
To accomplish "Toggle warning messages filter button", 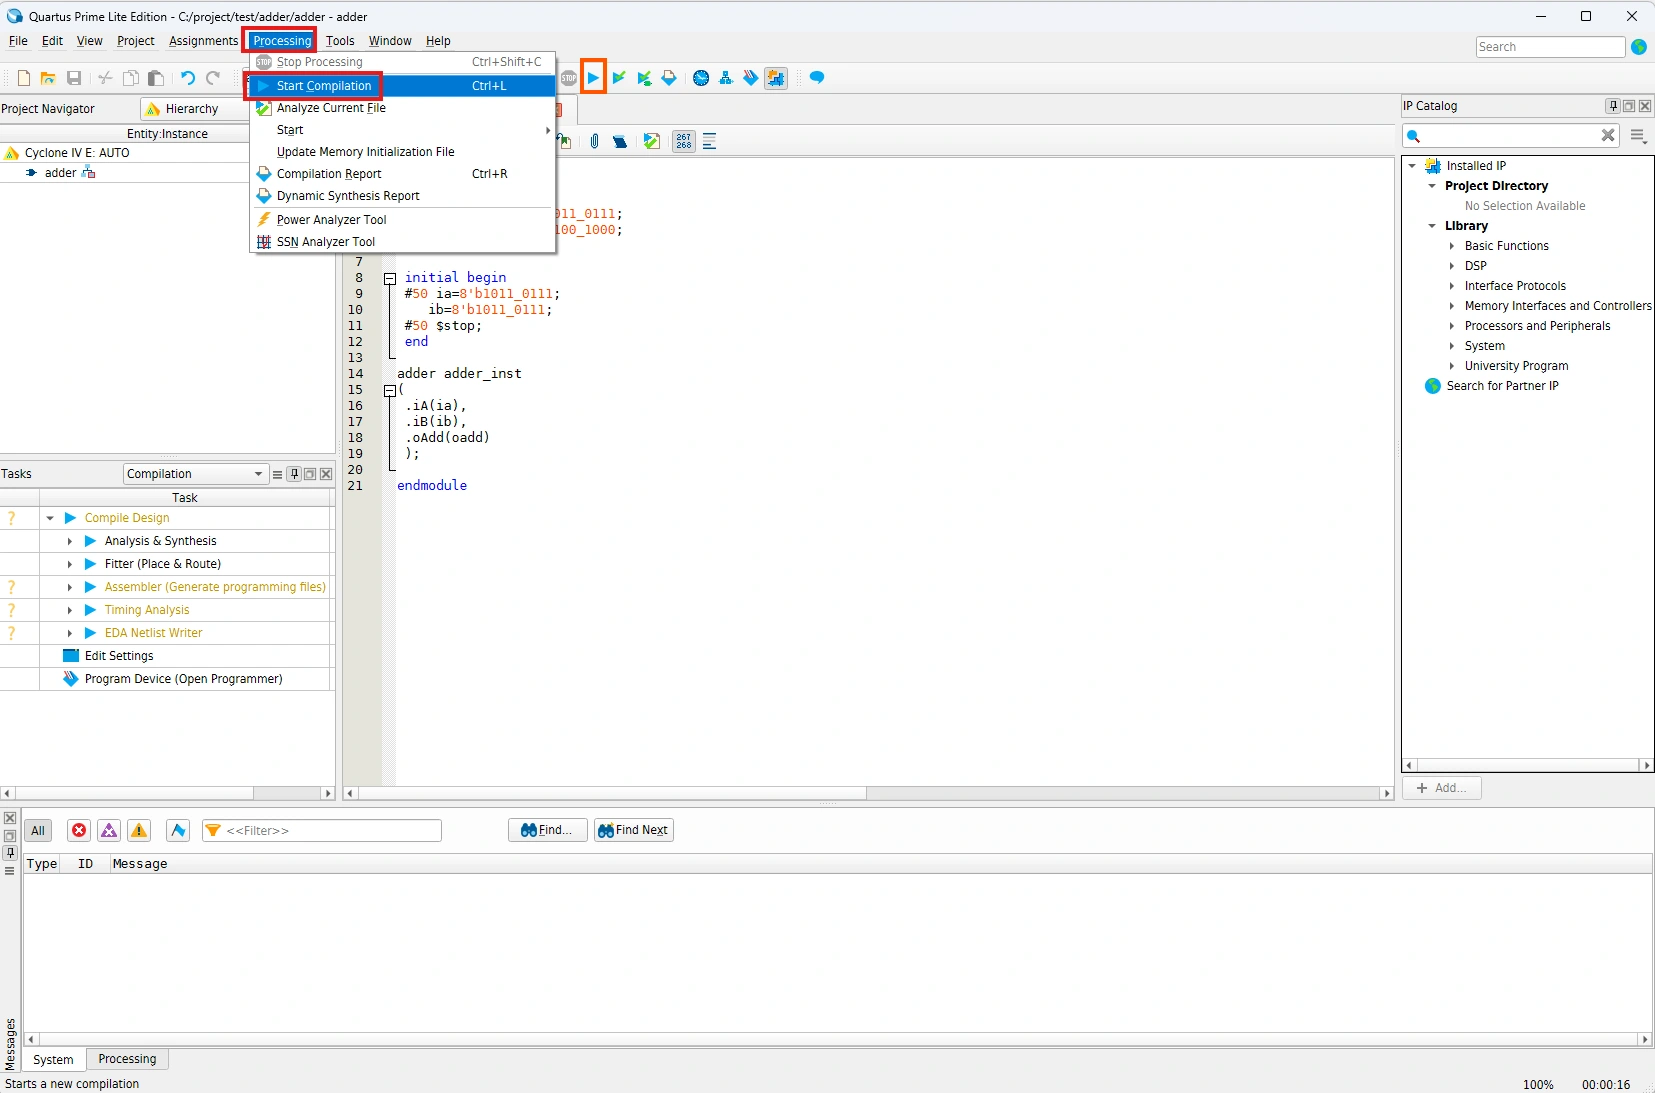I will click(x=139, y=830).
